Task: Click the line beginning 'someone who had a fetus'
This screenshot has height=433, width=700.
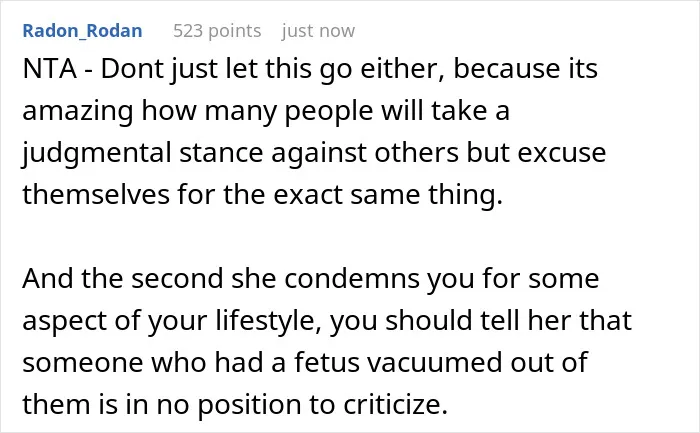Action: (x=305, y=362)
